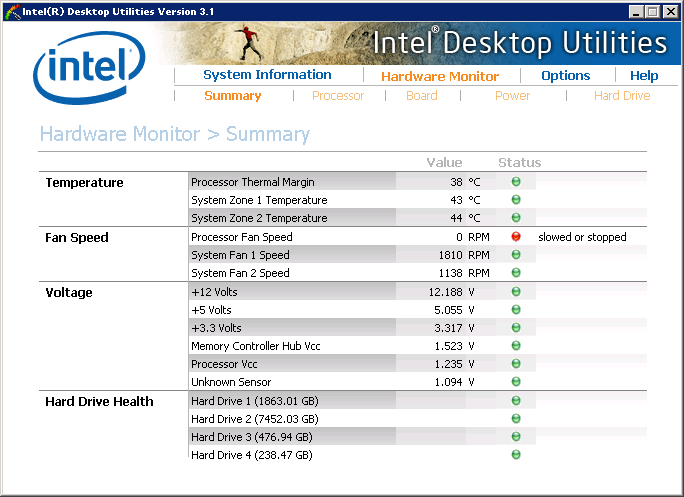The width and height of the screenshot is (684, 497).
Task: Click the red Processor Fan Speed status icon
Action: pyautogui.click(x=516, y=237)
